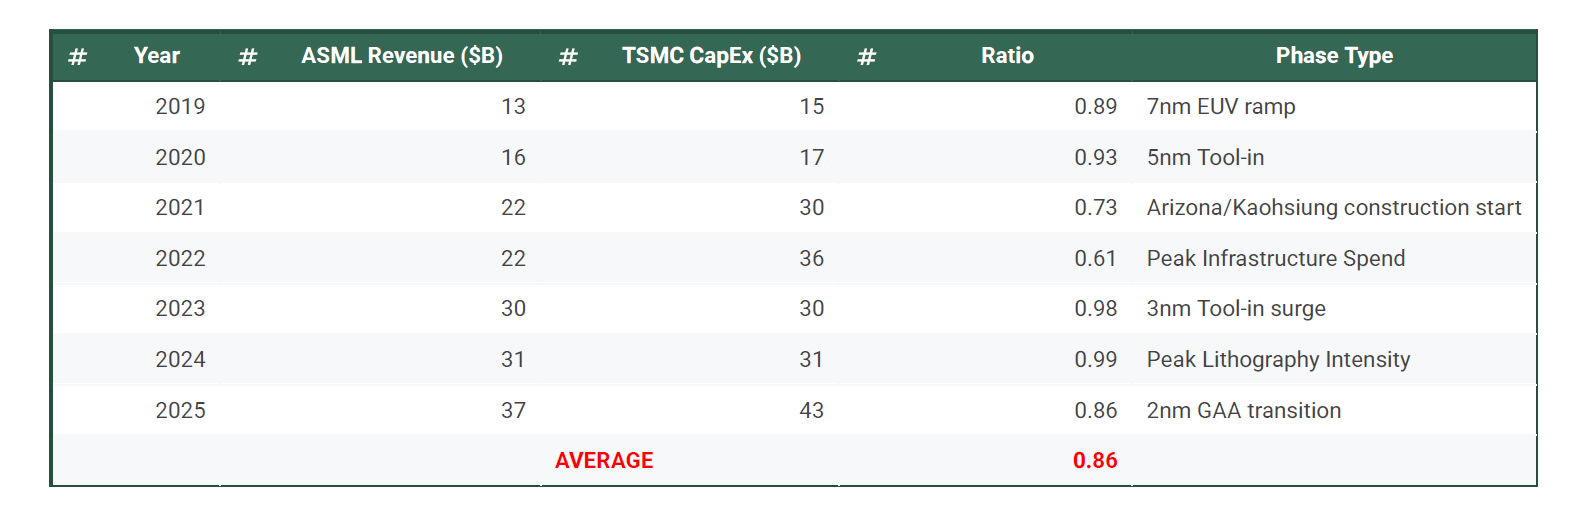1588x526 pixels.
Task: Click the ASML revenue value 37
Action: point(513,411)
